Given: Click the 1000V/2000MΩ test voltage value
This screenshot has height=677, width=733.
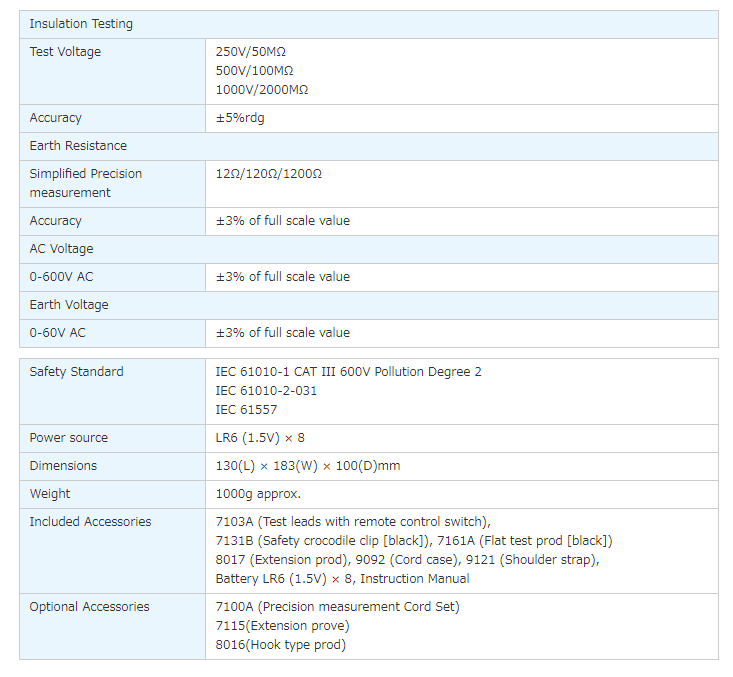Looking at the screenshot, I should click(262, 90).
